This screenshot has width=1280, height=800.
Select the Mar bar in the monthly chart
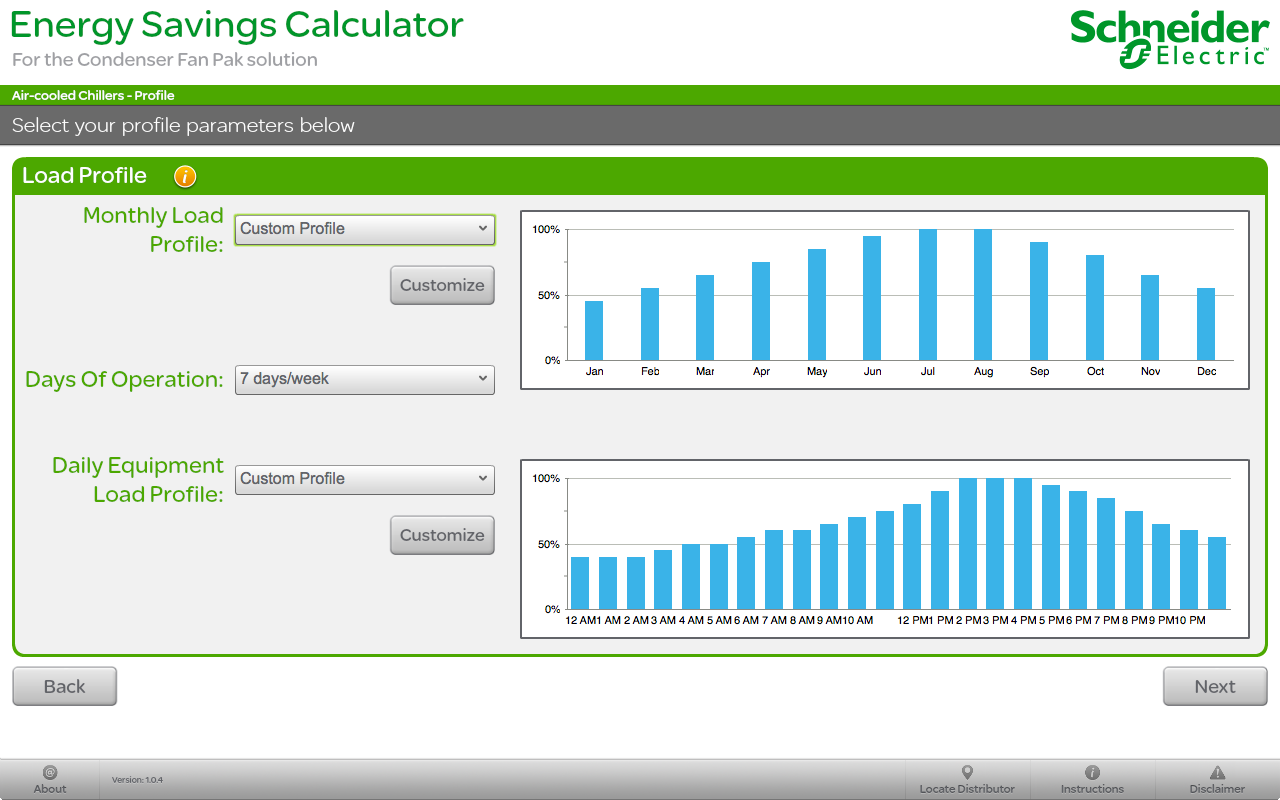coord(705,317)
